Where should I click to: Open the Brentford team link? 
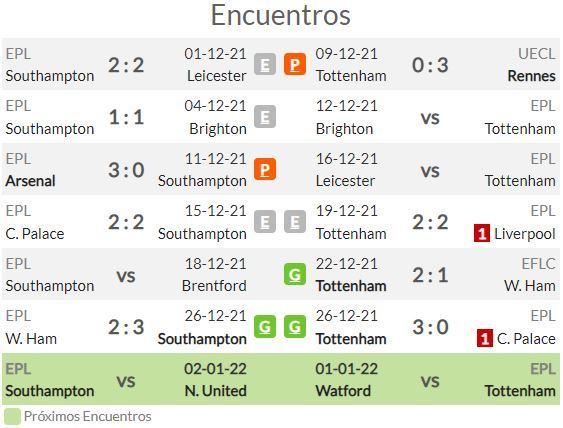[x=214, y=286]
